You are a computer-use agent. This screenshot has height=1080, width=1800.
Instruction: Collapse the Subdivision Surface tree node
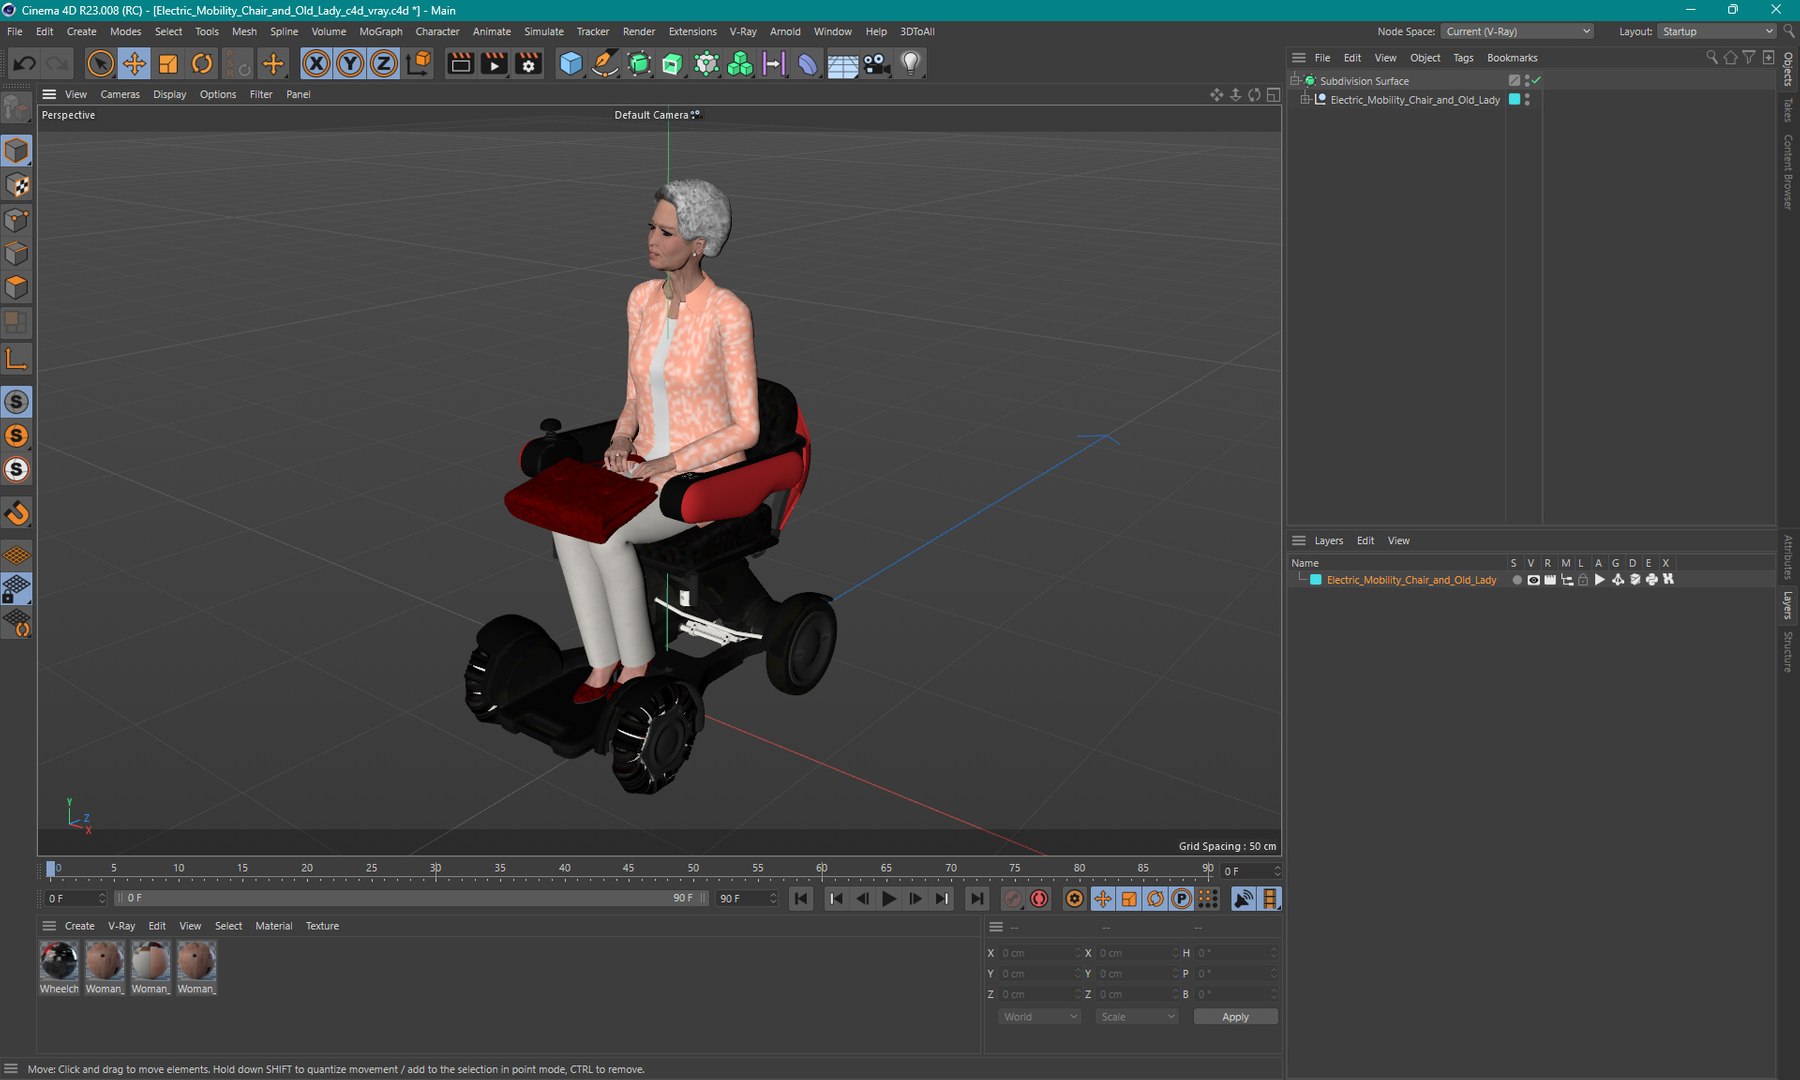1295,80
